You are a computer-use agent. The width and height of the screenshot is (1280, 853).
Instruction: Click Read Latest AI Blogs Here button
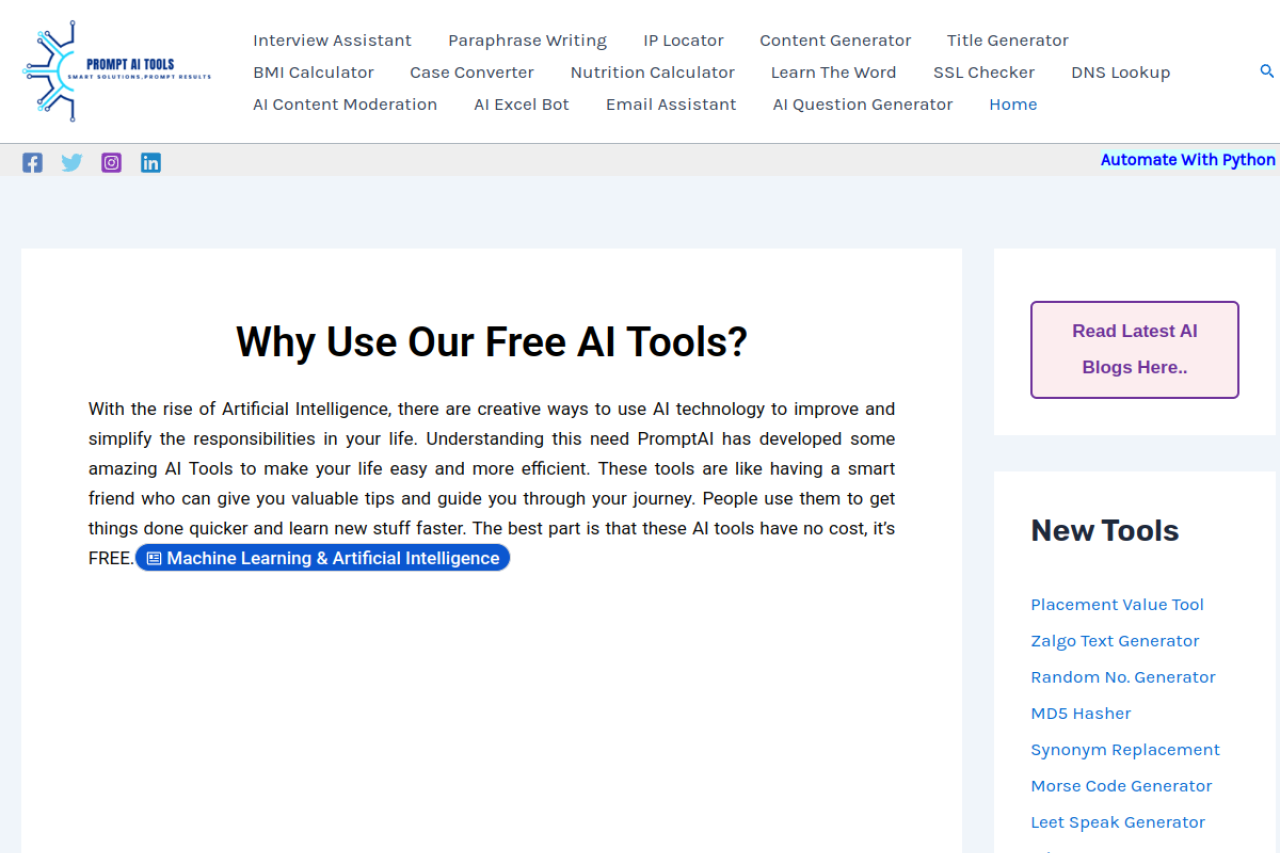(x=1134, y=350)
